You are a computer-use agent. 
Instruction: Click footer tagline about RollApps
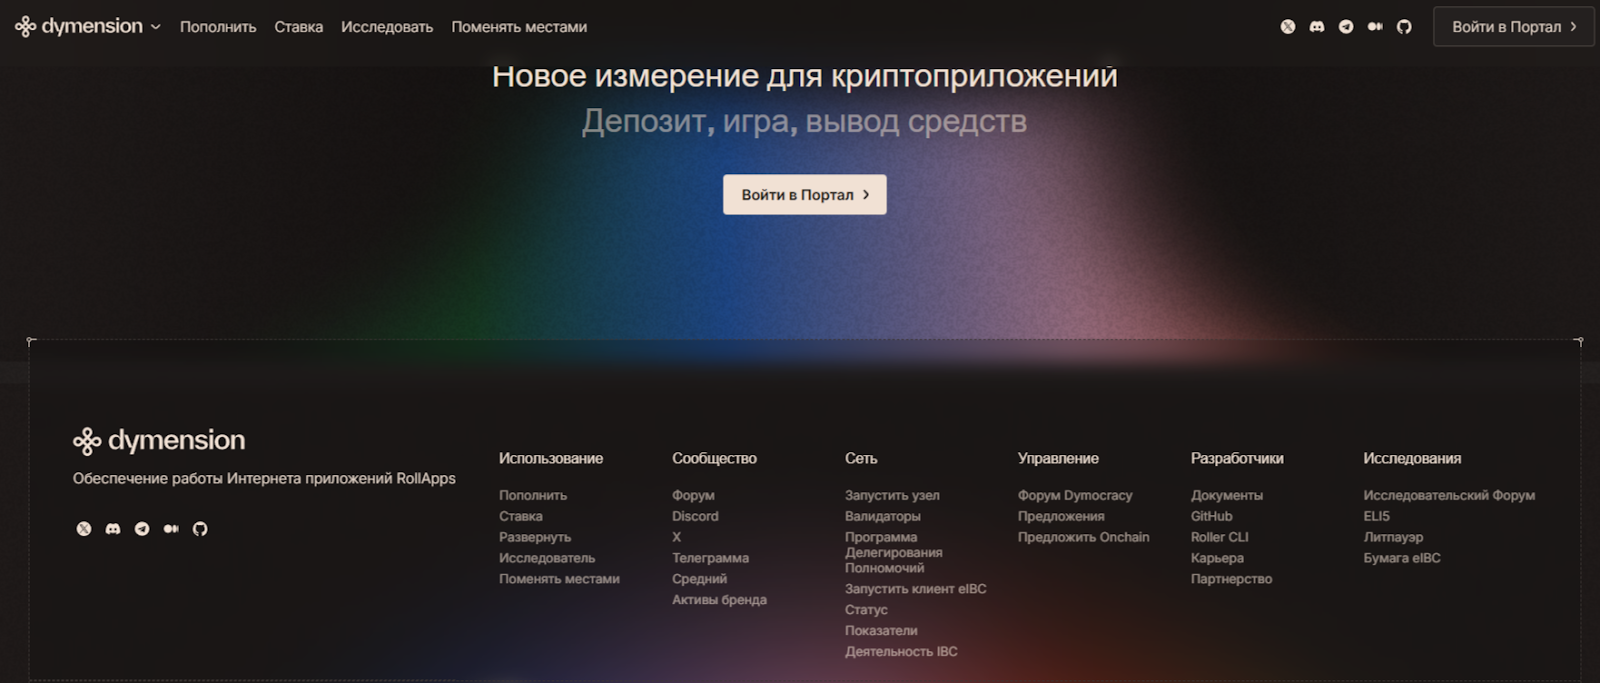tap(264, 479)
